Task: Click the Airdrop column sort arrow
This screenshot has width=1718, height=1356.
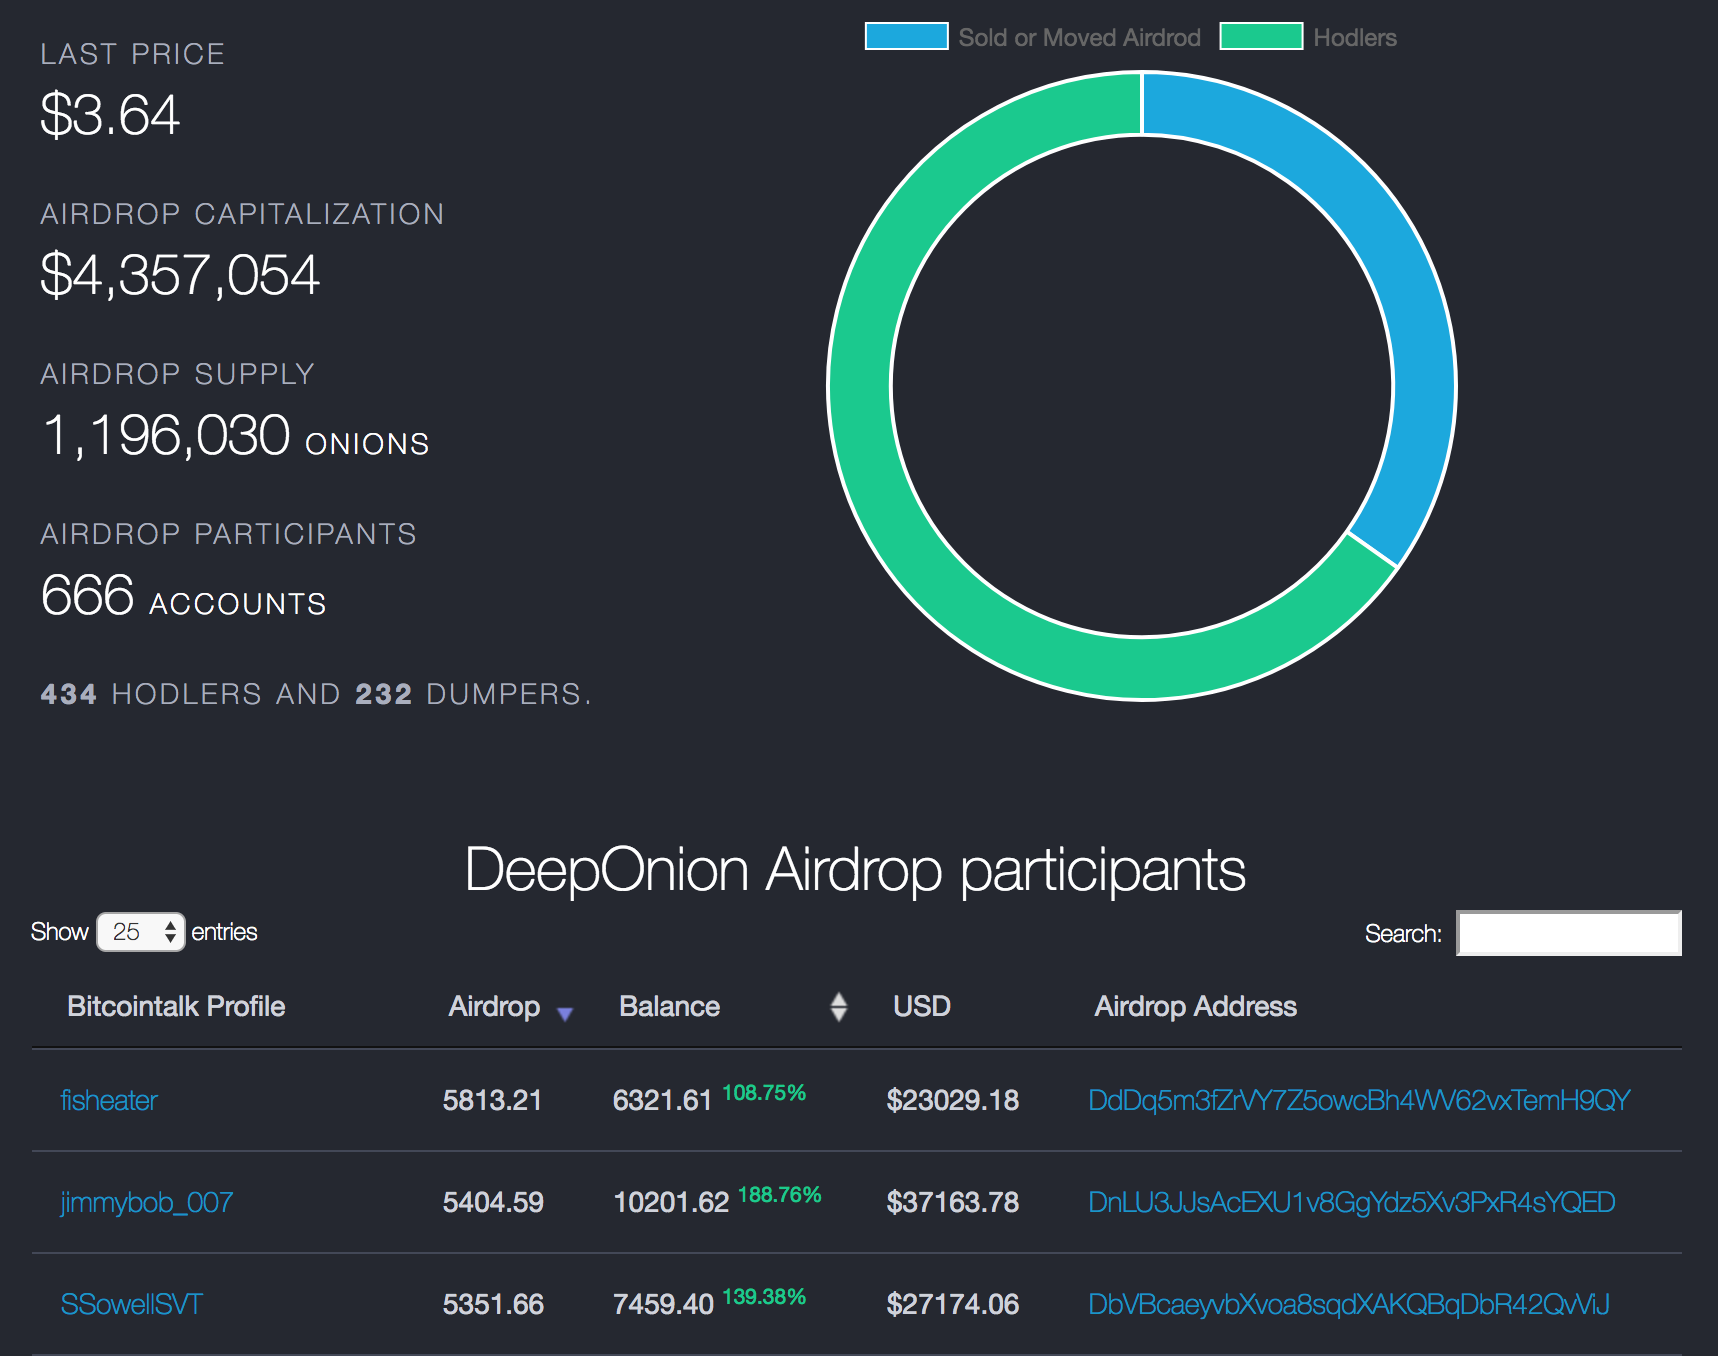Action: 565,1013
